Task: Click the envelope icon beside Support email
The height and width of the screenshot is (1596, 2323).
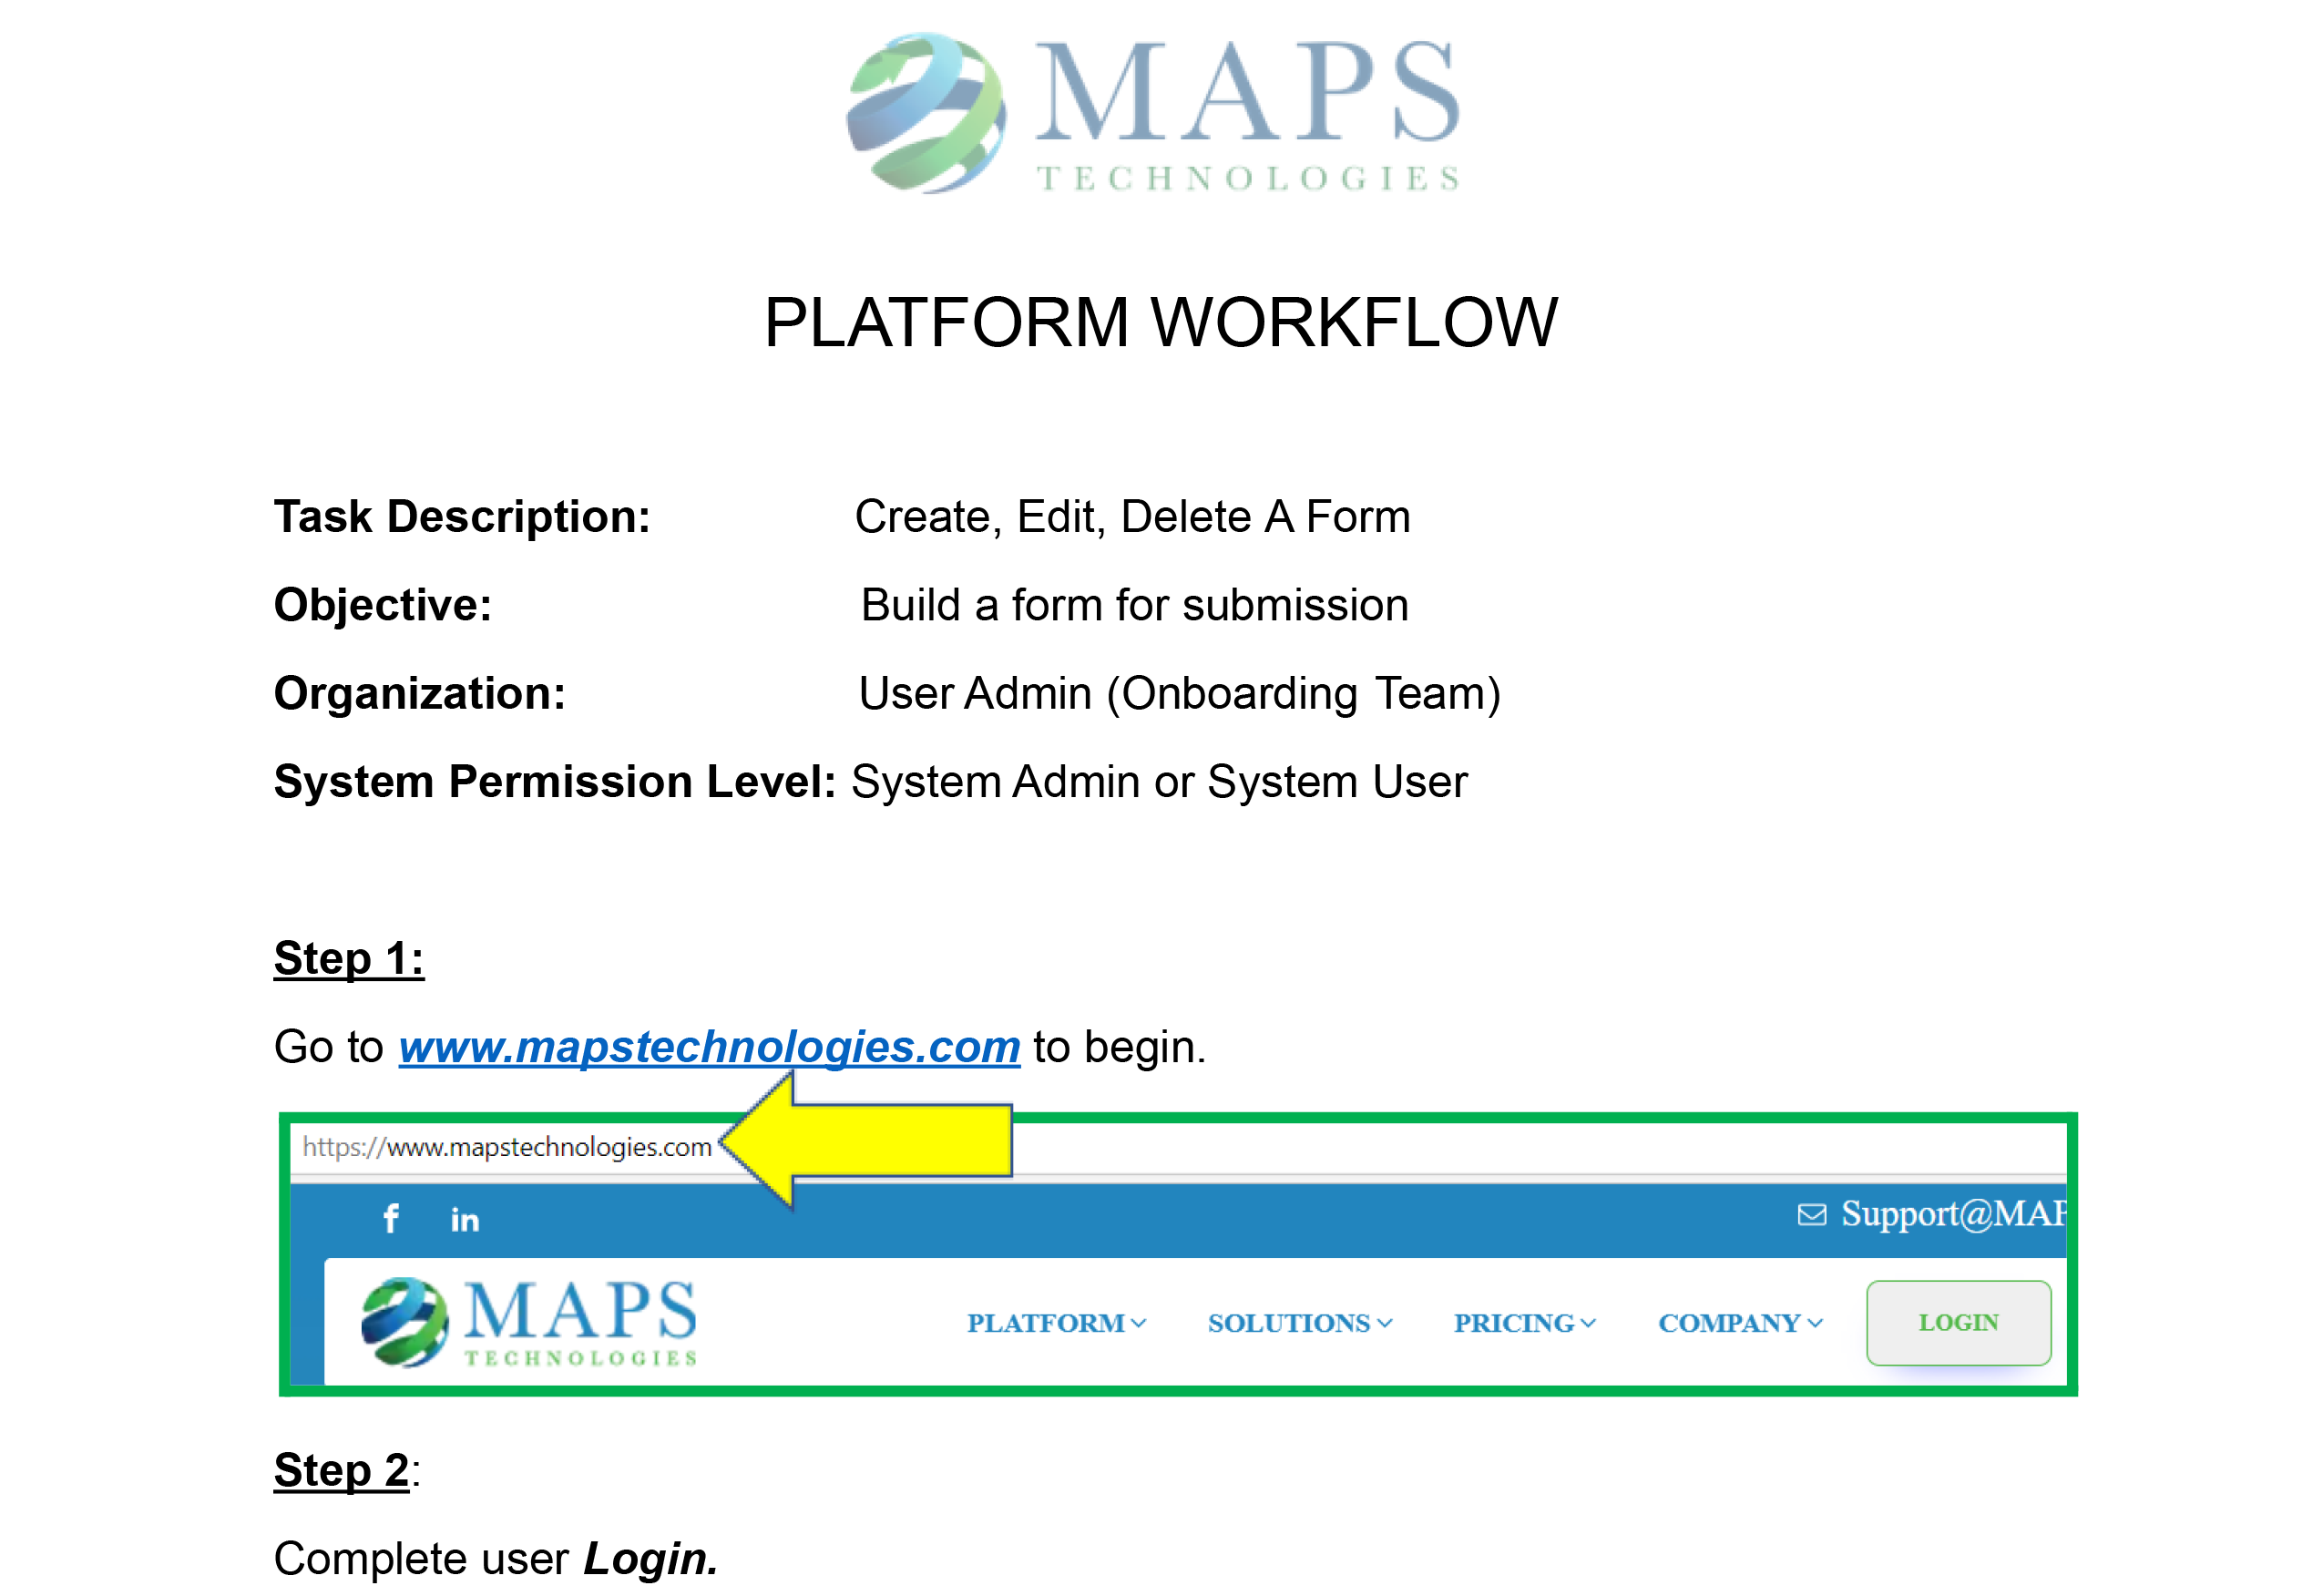Action: coord(1811,1214)
